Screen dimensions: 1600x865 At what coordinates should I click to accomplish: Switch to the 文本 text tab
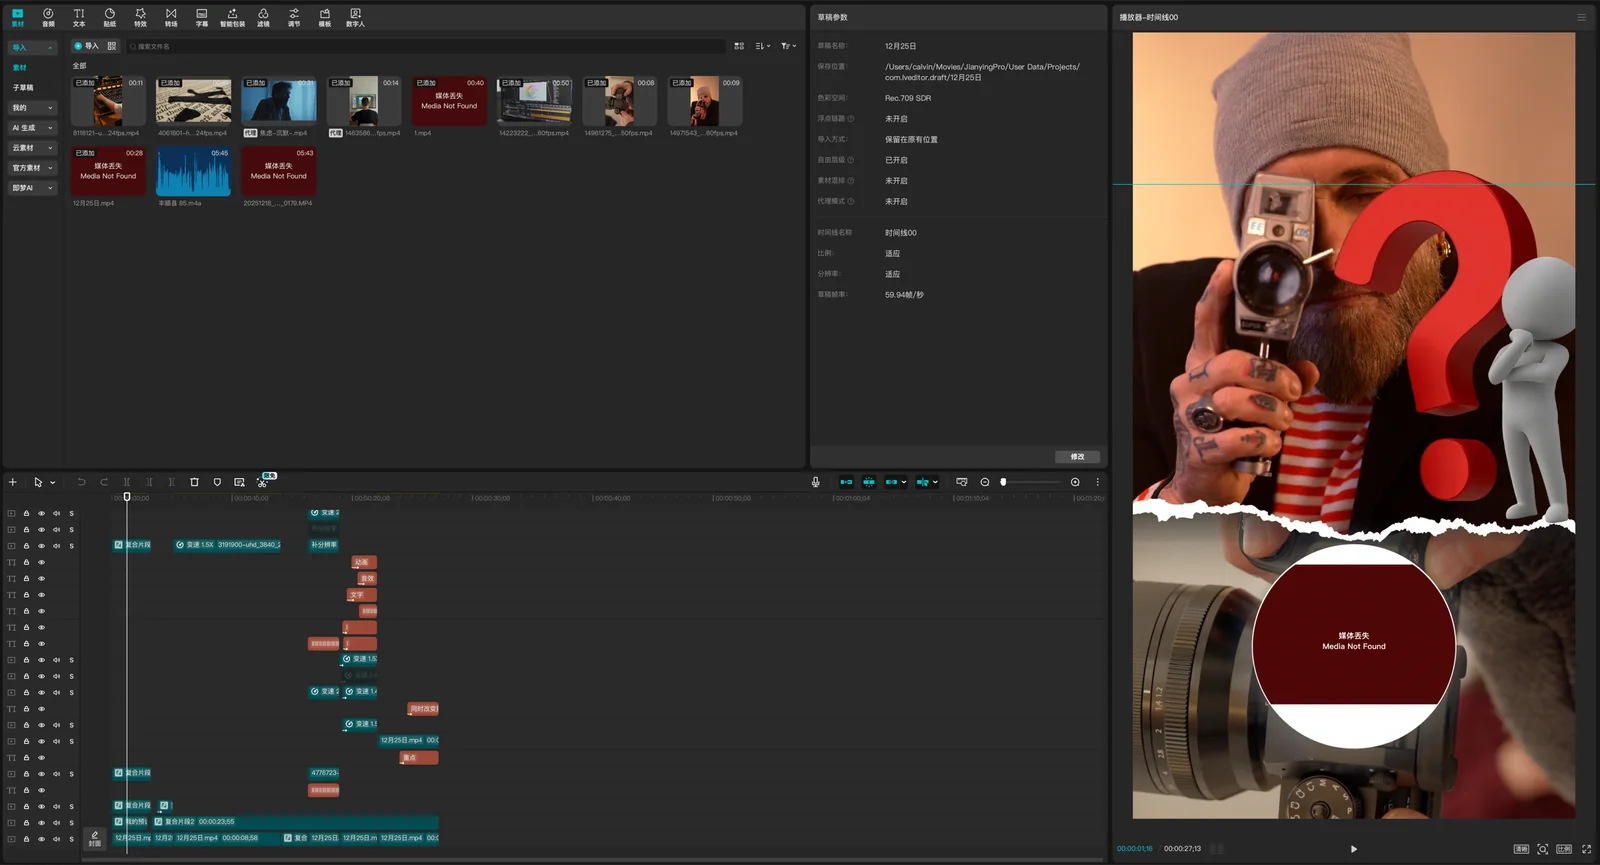pos(79,17)
